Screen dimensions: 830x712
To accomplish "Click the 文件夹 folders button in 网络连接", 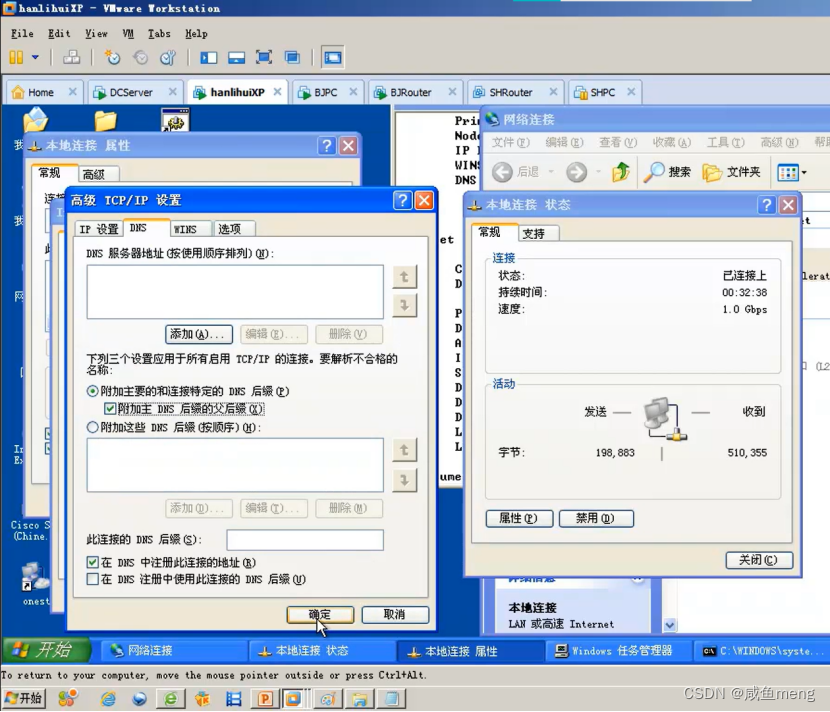I will (731, 172).
